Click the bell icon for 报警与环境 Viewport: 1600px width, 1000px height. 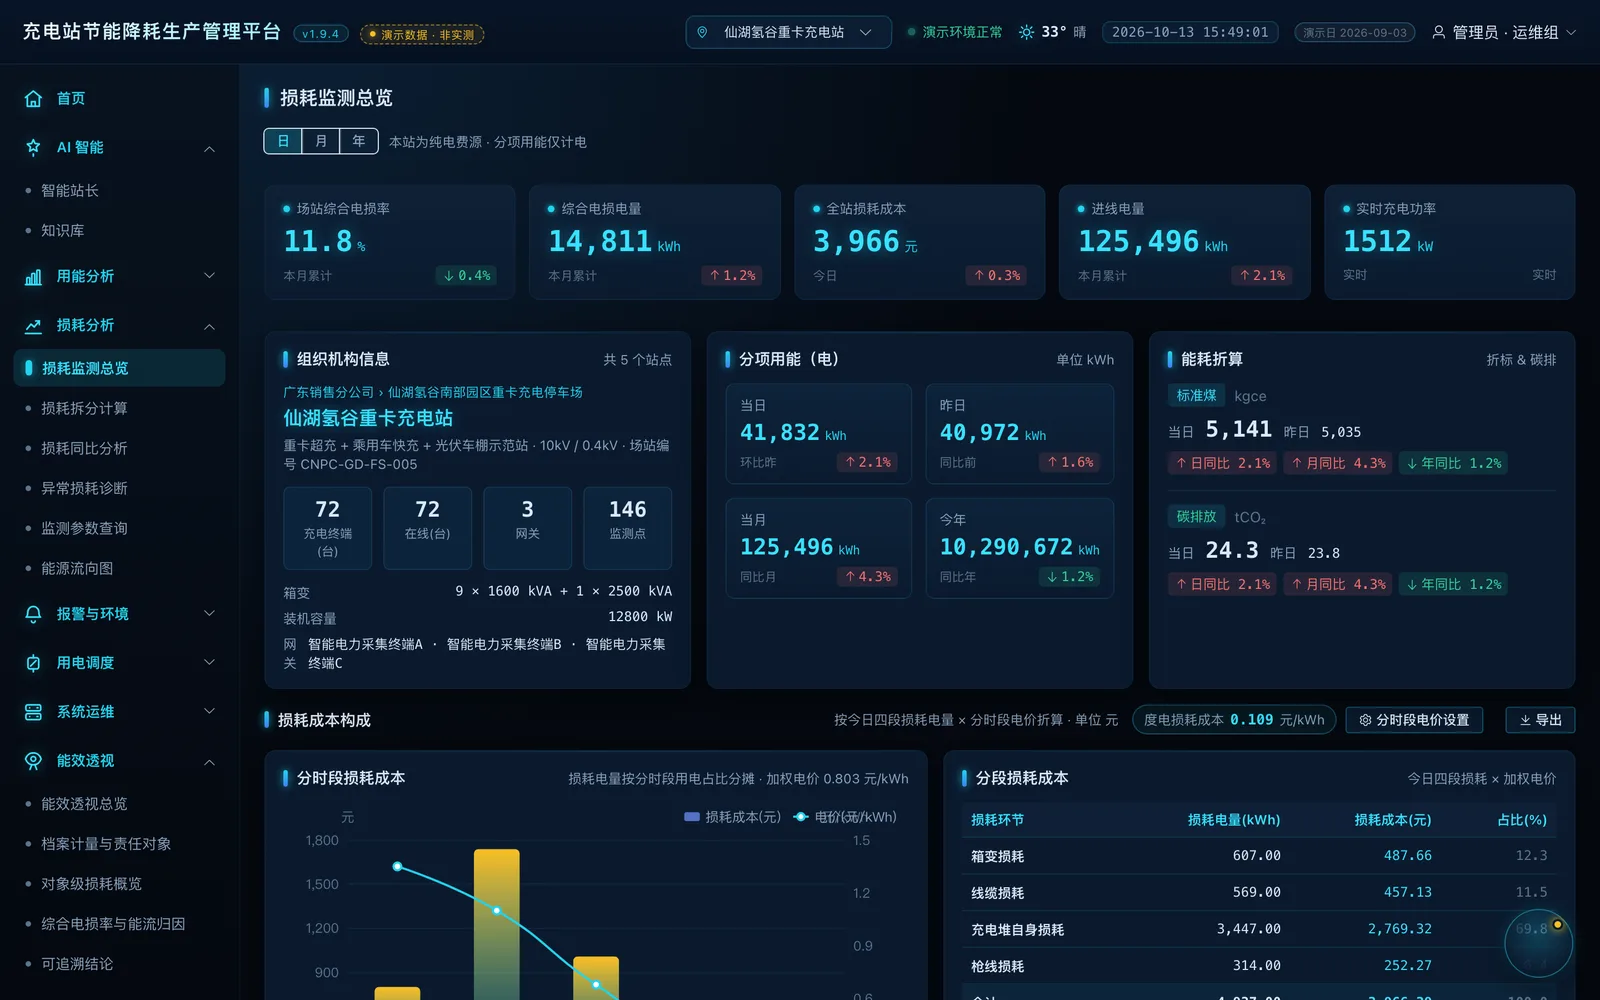point(33,614)
